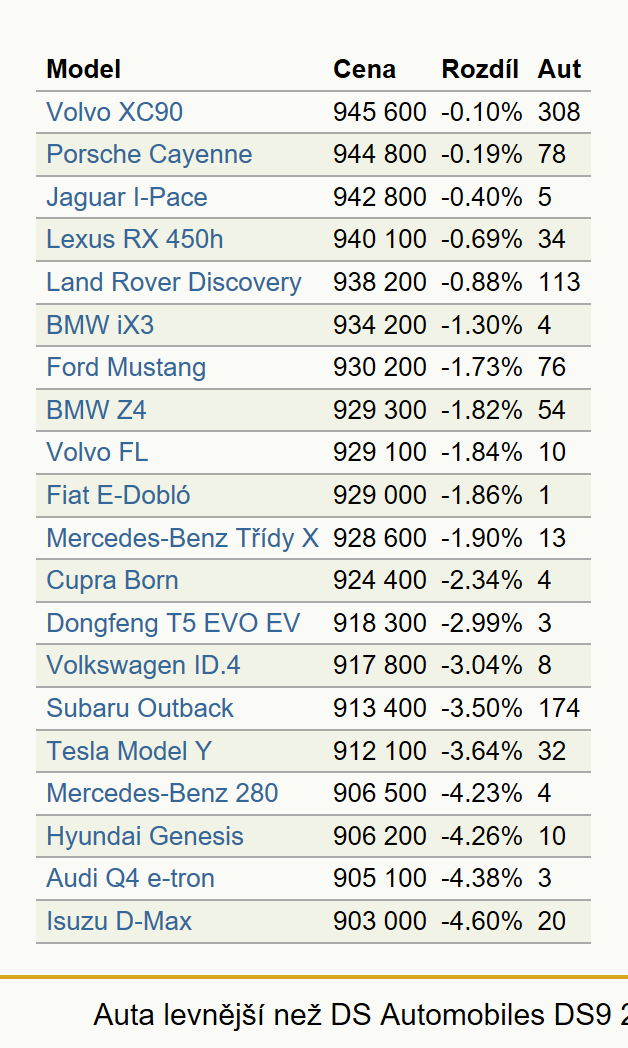
Task: Select the BMW Z4 link
Action: tap(96, 410)
